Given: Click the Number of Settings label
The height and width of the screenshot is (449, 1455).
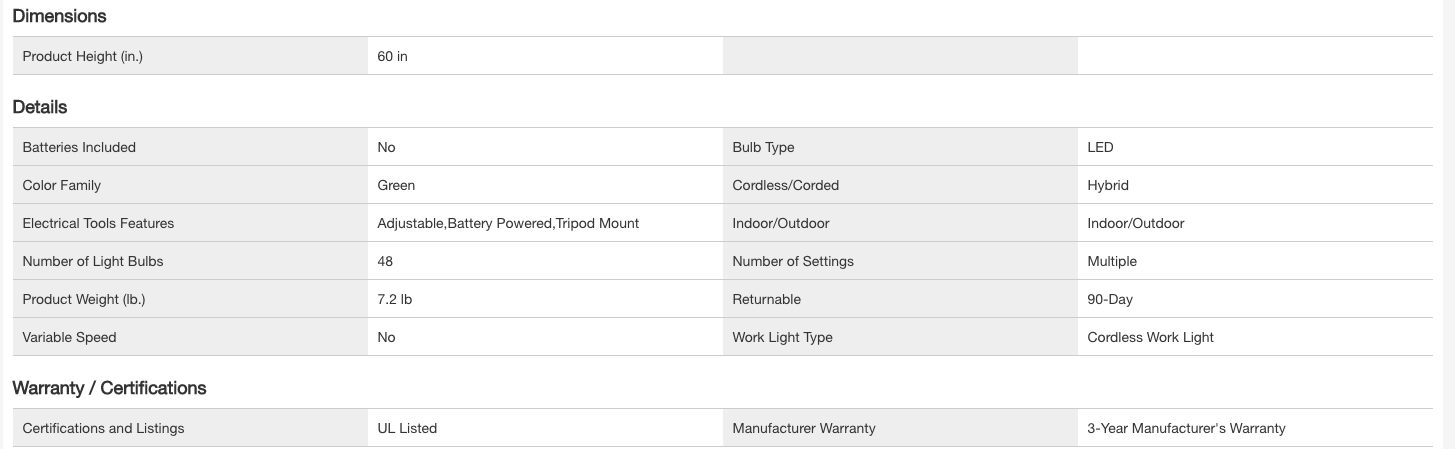Looking at the screenshot, I should [793, 261].
